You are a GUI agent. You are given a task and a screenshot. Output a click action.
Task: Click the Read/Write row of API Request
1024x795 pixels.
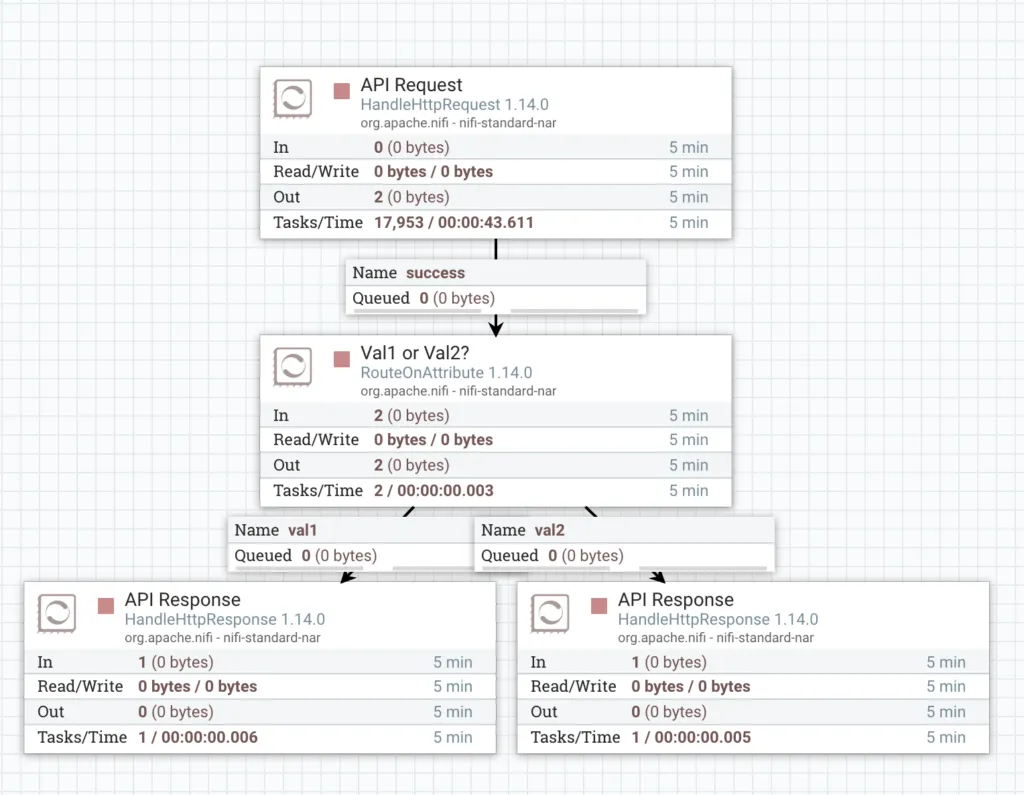coord(495,172)
